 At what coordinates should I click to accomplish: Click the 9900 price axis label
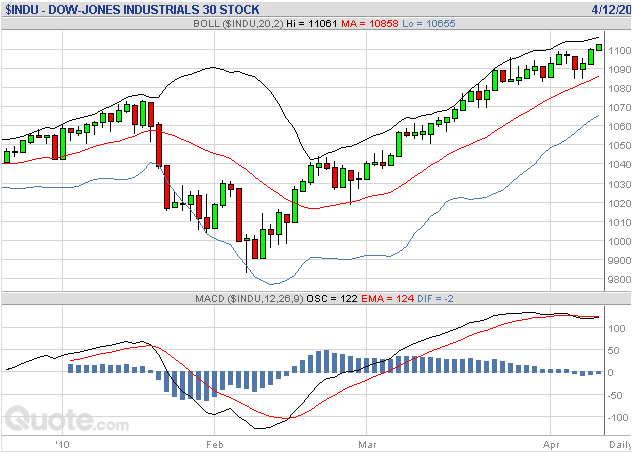(620, 261)
